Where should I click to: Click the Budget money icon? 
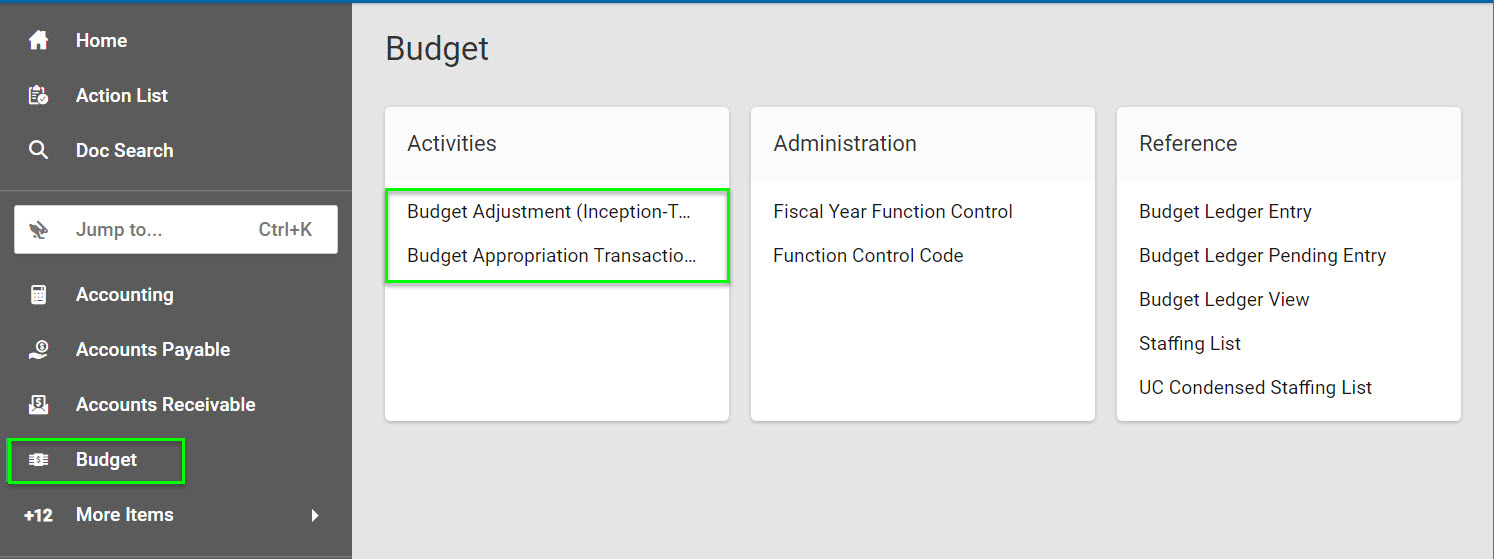pyautogui.click(x=38, y=460)
